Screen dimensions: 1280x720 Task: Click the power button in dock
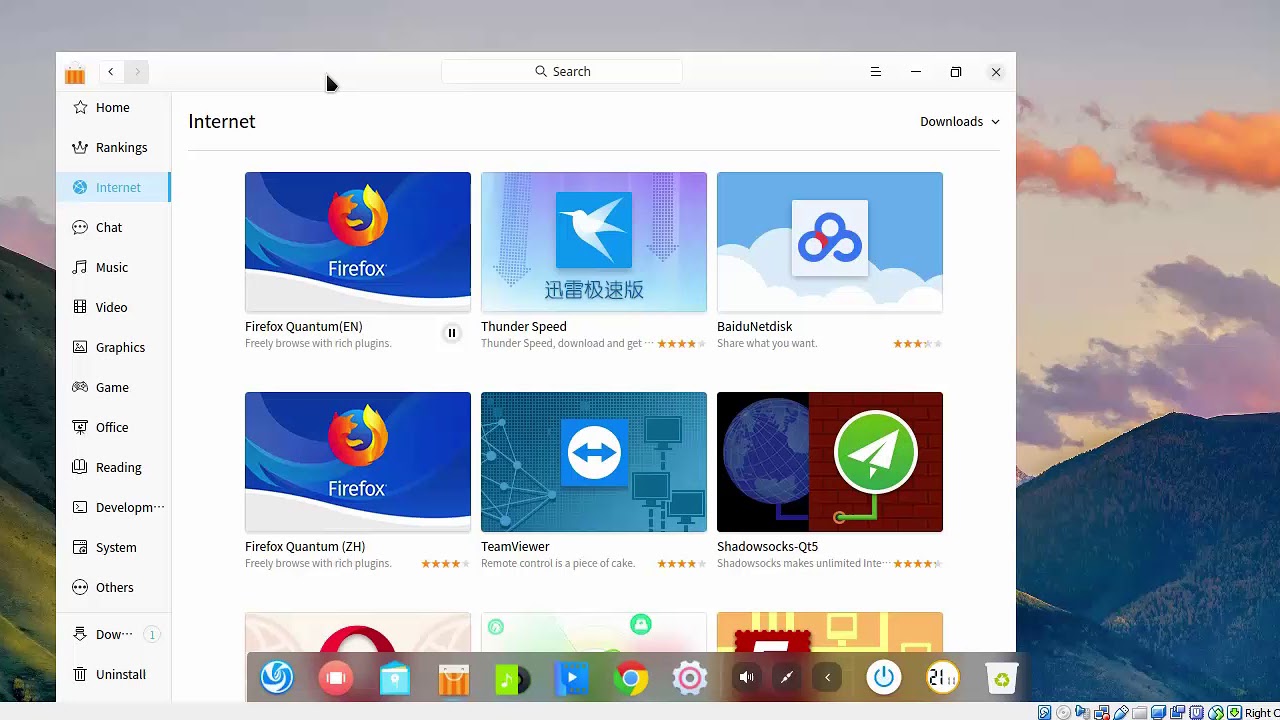point(884,678)
